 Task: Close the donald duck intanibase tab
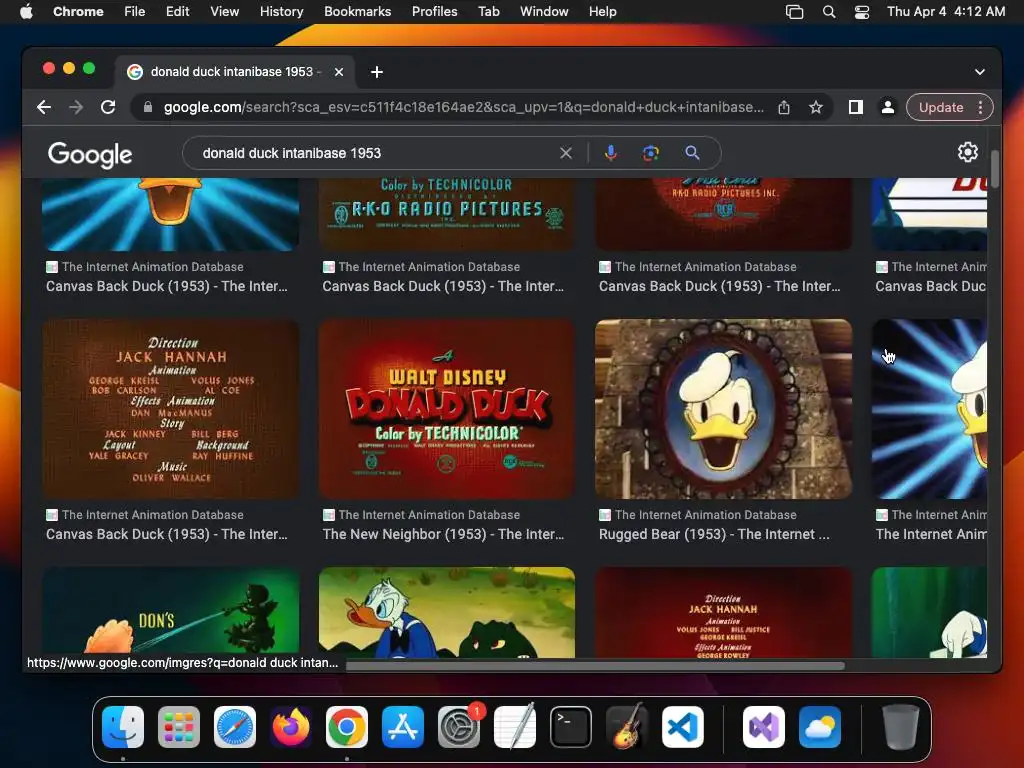click(x=339, y=72)
